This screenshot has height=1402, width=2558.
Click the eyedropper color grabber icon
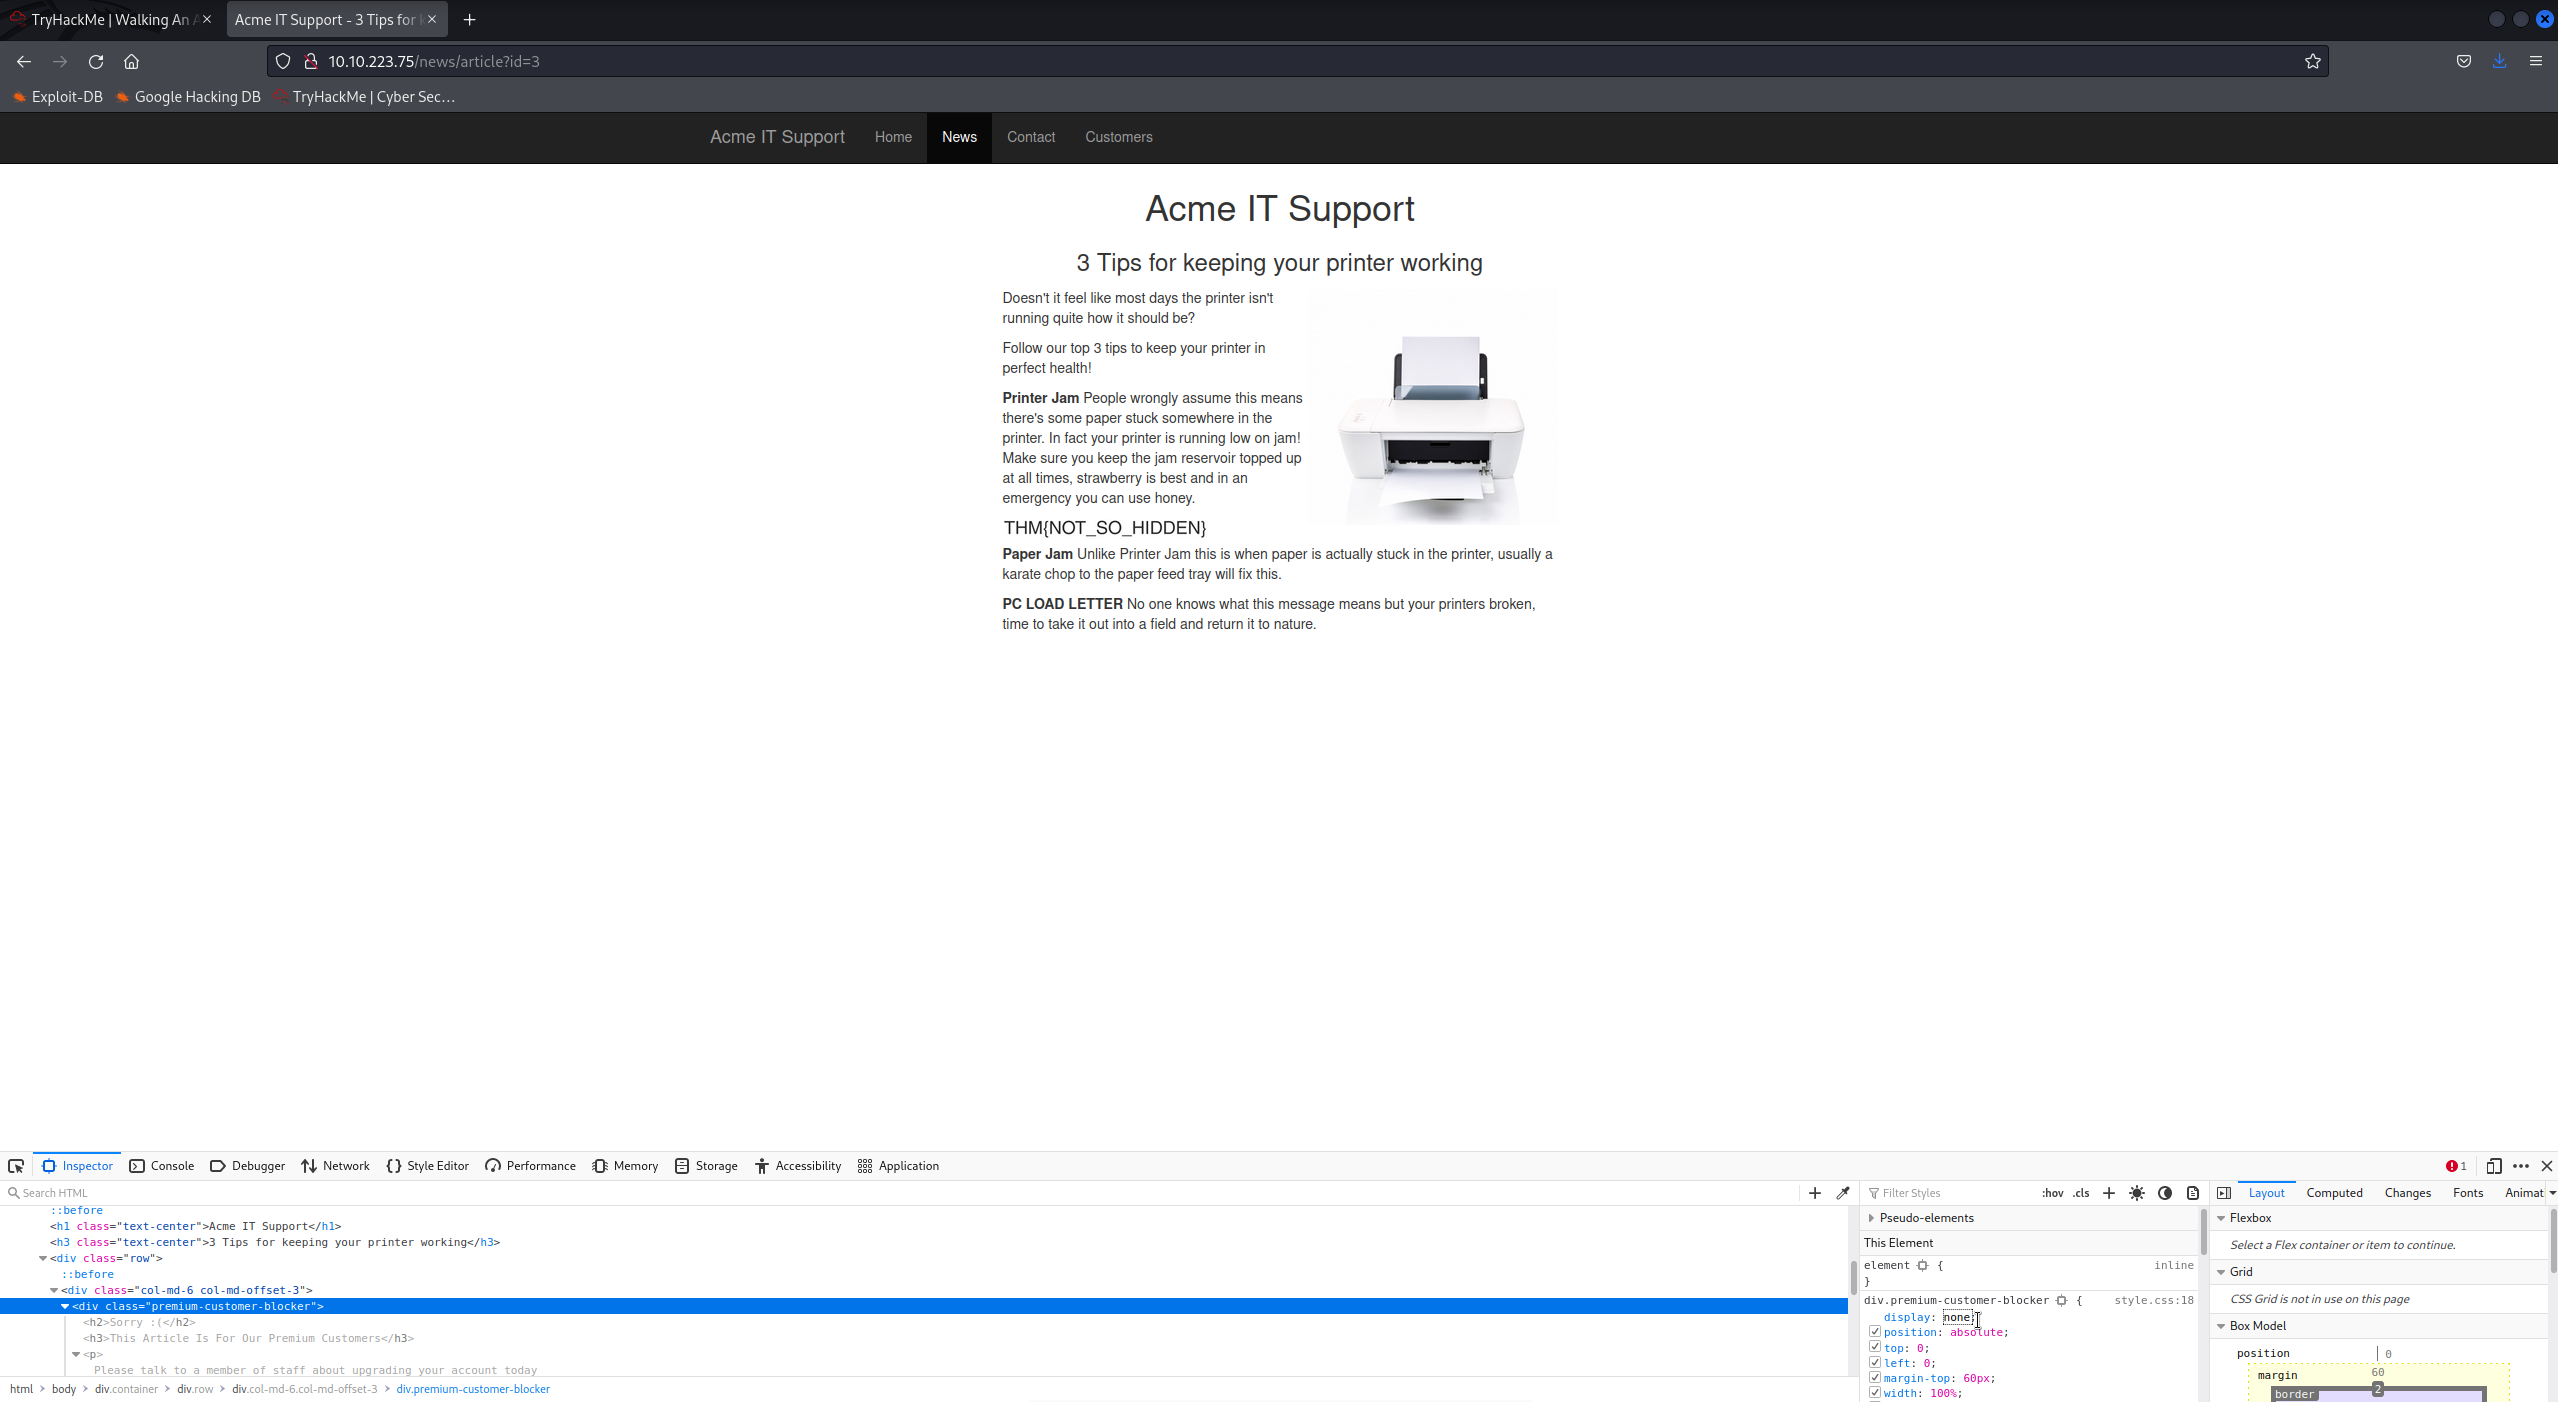click(1843, 1193)
